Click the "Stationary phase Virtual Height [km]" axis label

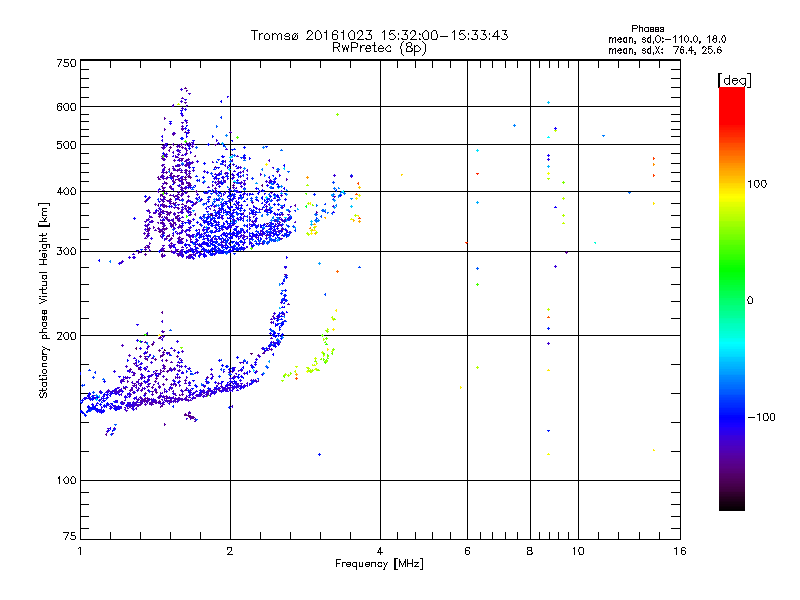pos(44,300)
